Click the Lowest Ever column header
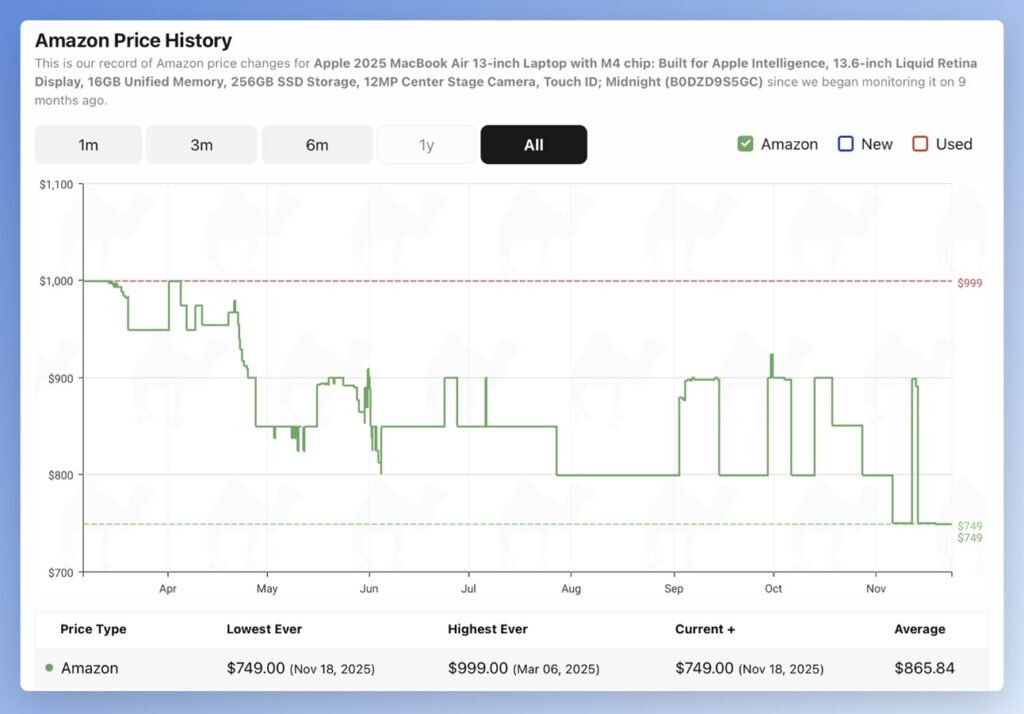Viewport: 1024px width, 714px height. point(264,629)
